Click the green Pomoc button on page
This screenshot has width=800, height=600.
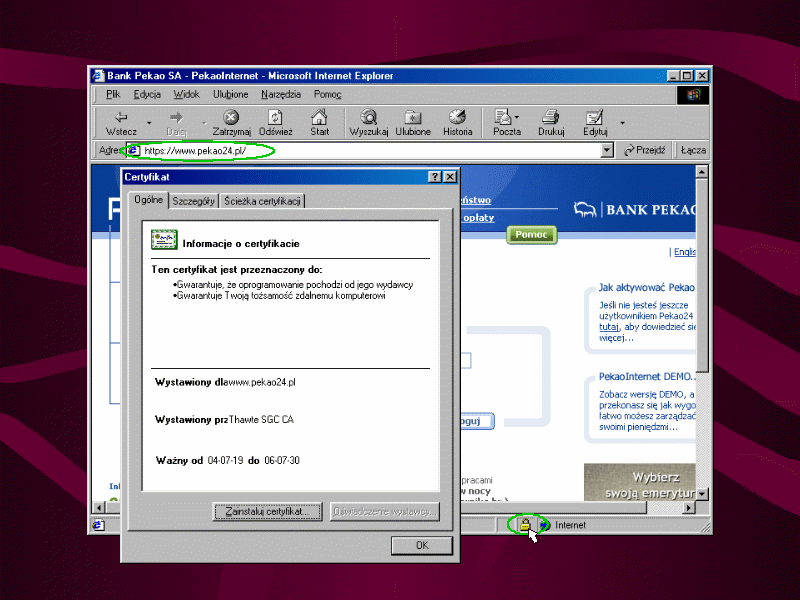click(531, 235)
